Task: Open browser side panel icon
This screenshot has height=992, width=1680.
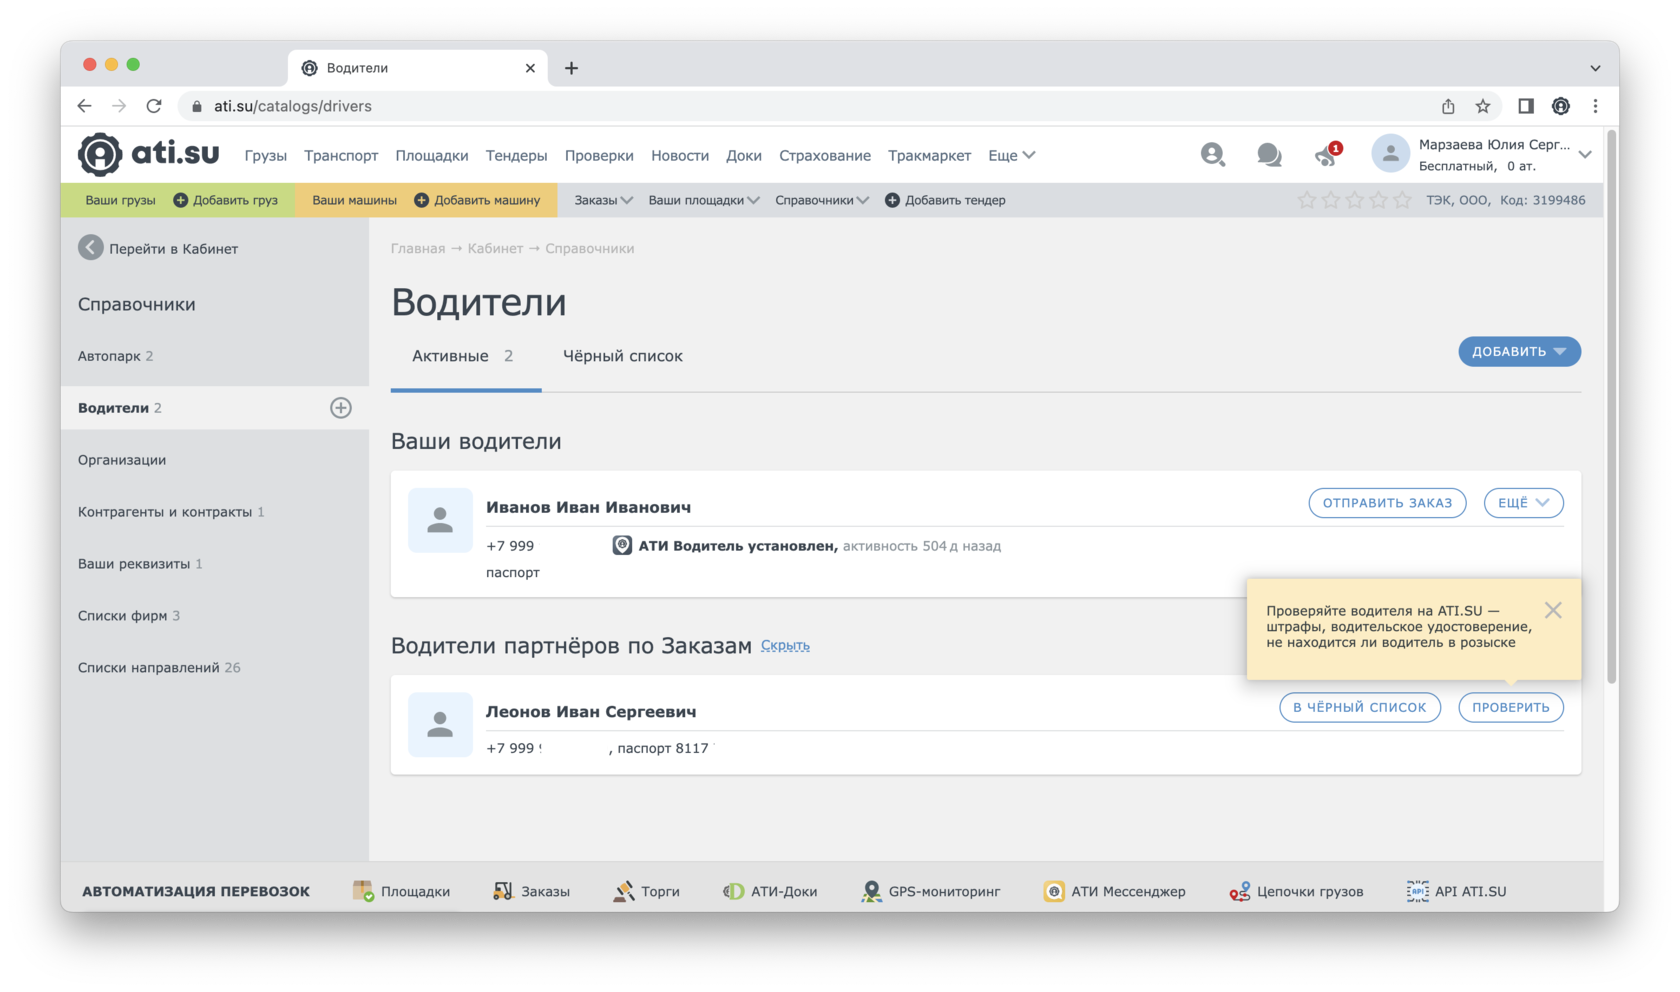Action: click(x=1526, y=106)
